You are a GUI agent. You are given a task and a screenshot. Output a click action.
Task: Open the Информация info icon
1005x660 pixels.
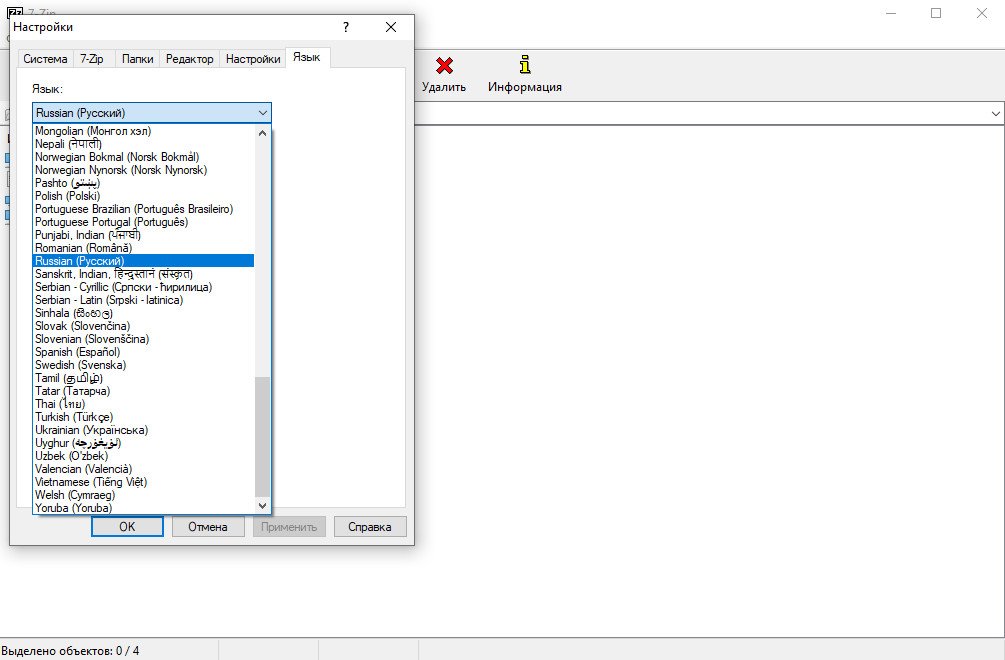pyautogui.click(x=525, y=65)
